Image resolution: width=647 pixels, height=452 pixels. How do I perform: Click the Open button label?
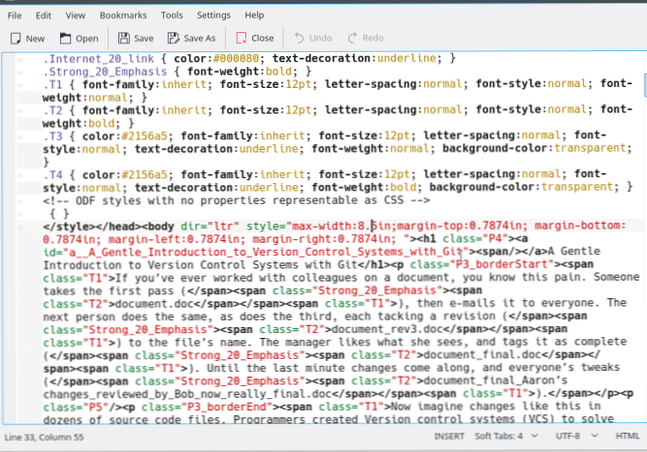click(x=87, y=39)
